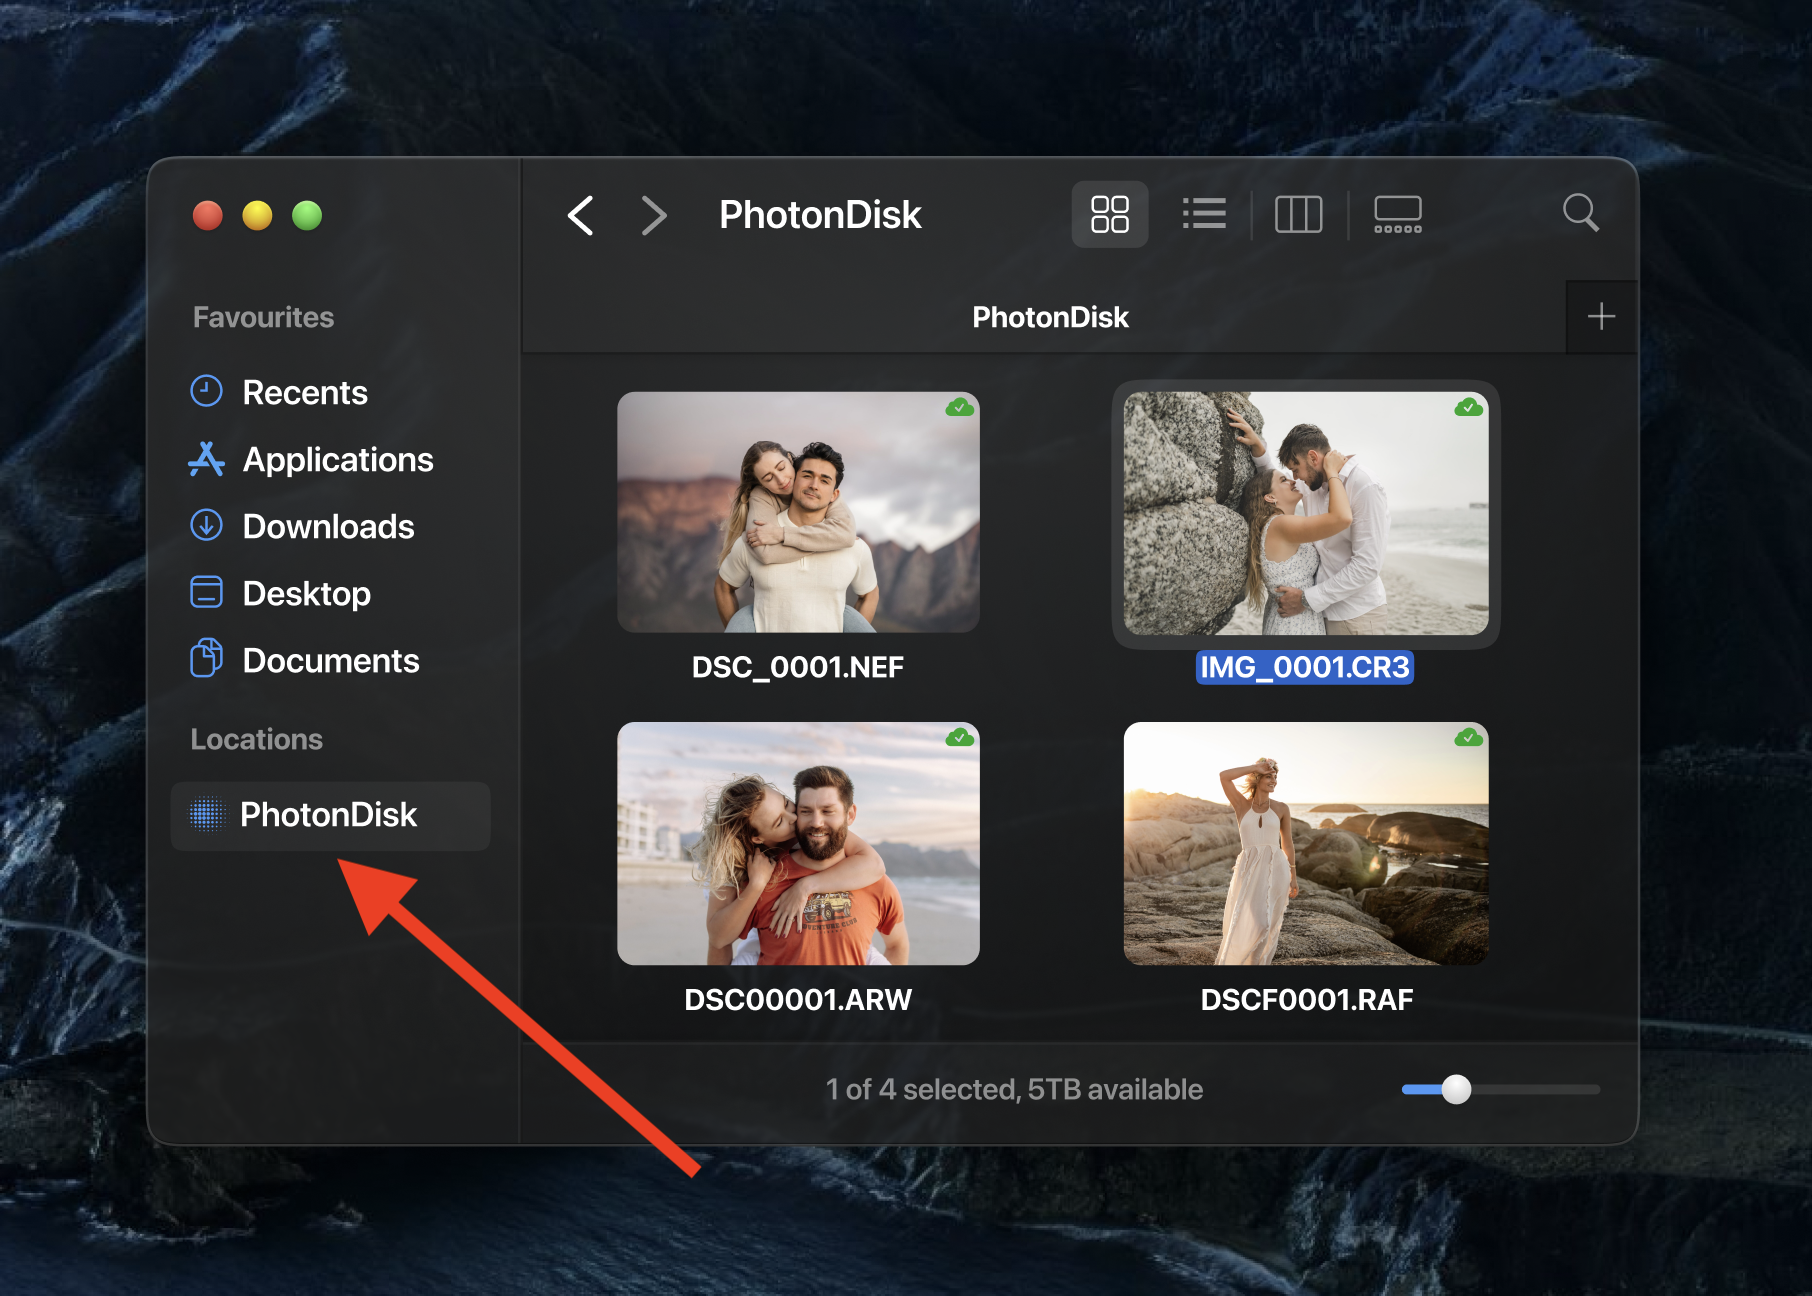Add a new tab with plus button
Image resolution: width=1812 pixels, height=1296 pixels.
[1601, 317]
